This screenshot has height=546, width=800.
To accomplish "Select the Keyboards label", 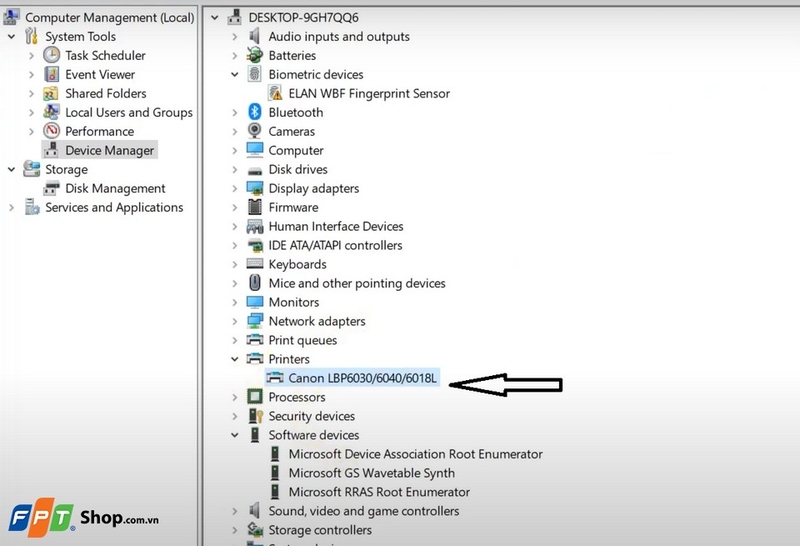I will [297, 264].
